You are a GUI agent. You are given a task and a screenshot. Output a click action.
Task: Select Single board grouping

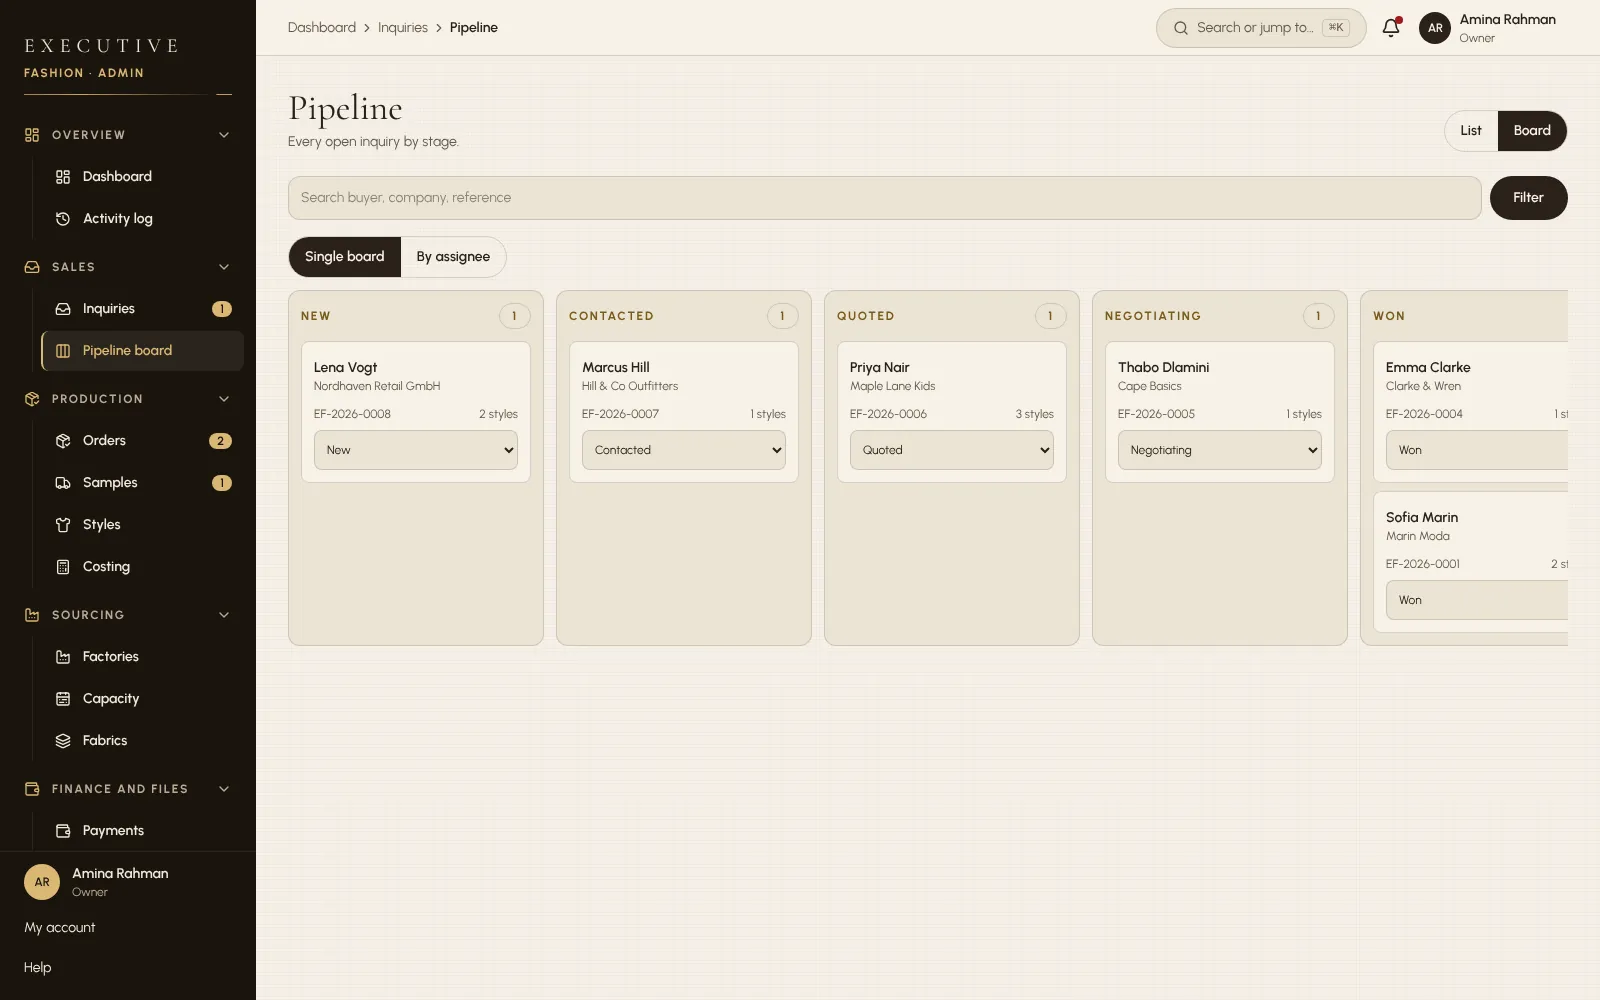click(345, 257)
